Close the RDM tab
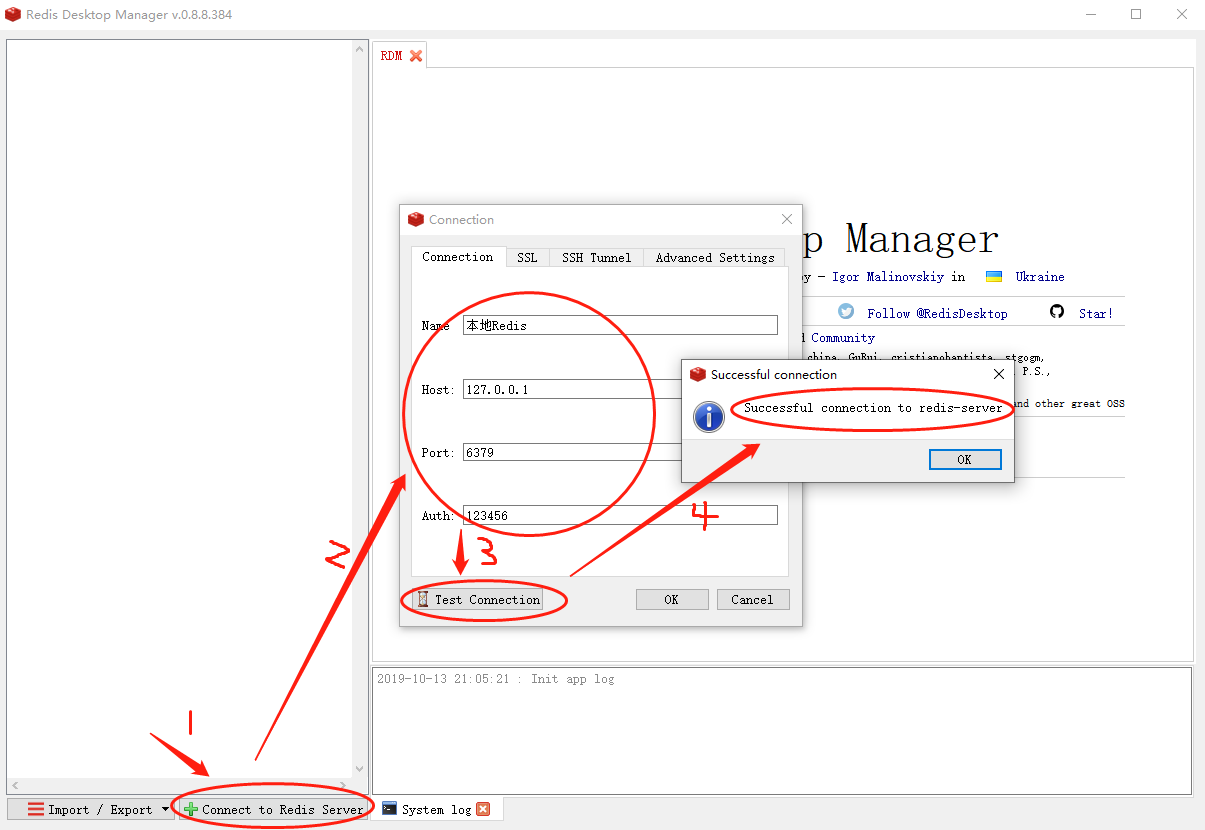The width and height of the screenshot is (1205, 830). coord(416,56)
